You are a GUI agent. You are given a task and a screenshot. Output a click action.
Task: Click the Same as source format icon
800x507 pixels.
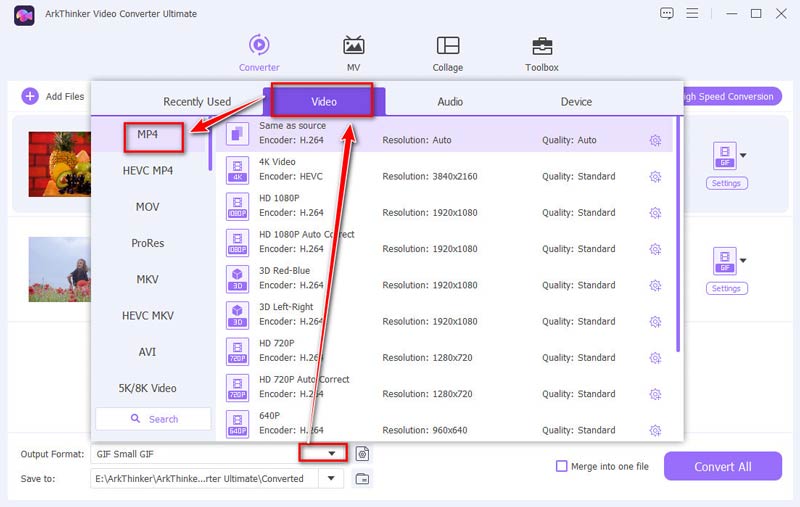237,134
